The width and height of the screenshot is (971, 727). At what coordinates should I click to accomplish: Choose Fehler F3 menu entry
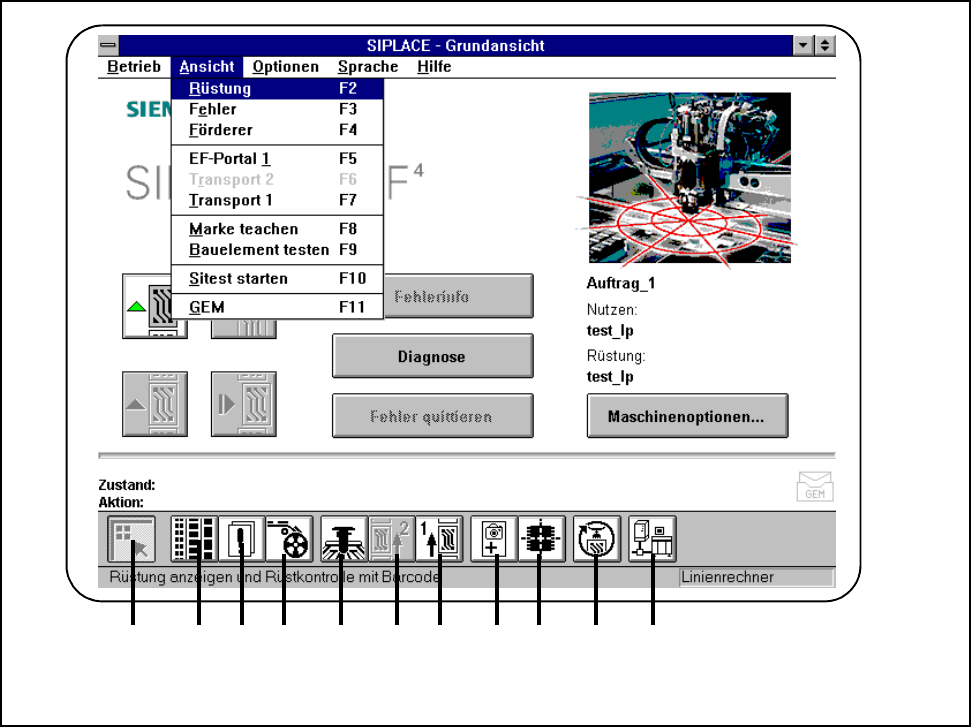tap(277, 109)
